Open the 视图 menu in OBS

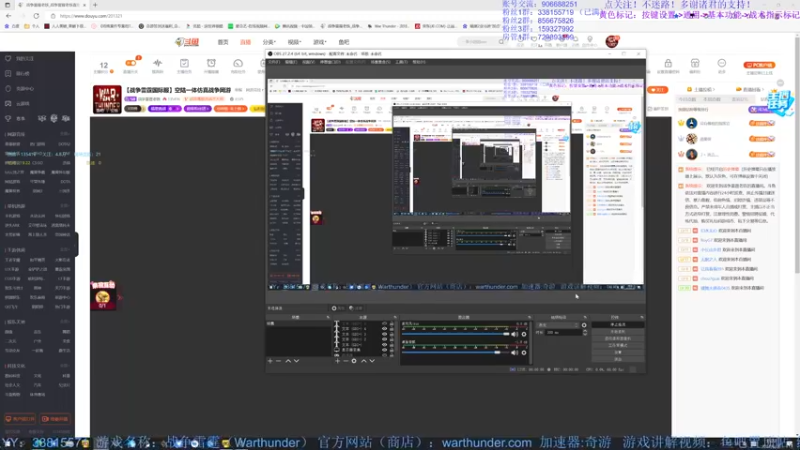pos(308,62)
